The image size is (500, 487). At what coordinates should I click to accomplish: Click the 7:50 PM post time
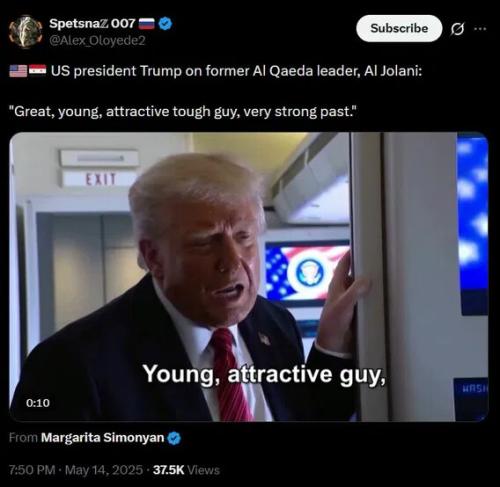point(32,470)
